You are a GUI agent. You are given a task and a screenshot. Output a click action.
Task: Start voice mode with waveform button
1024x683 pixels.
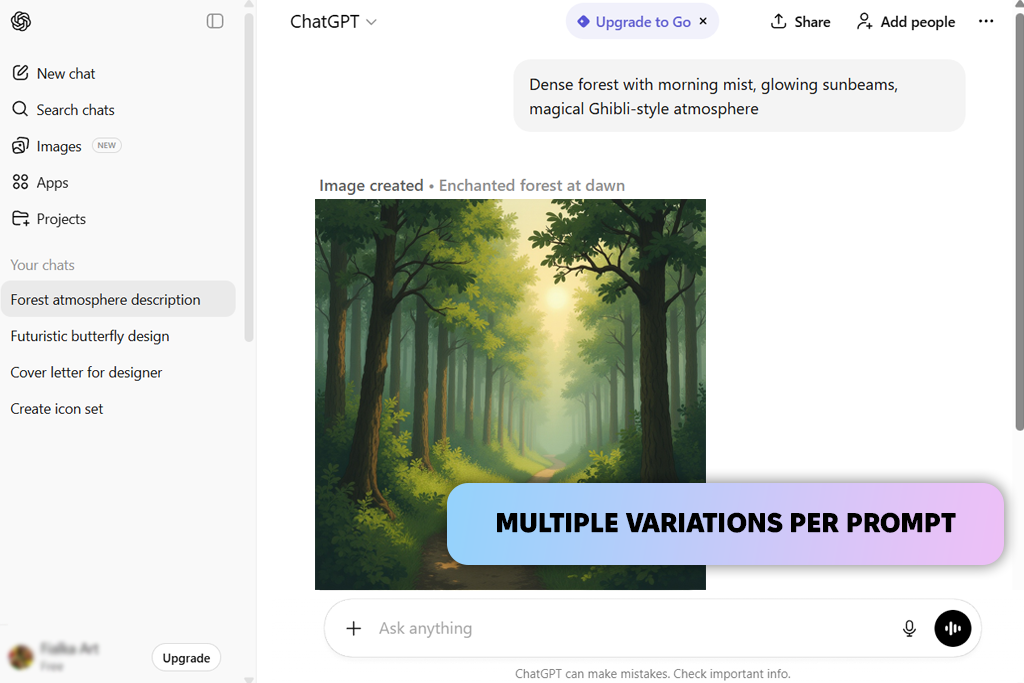pyautogui.click(x=953, y=628)
